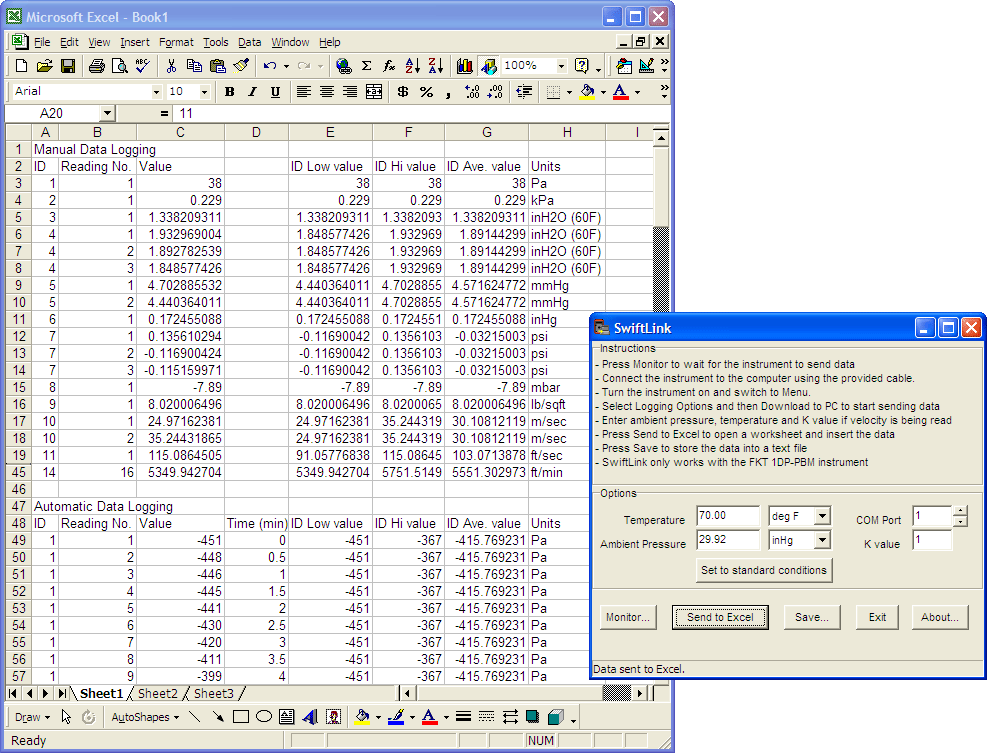This screenshot has height=753, width=987.
Task: Open the Edit menu
Action: point(69,42)
